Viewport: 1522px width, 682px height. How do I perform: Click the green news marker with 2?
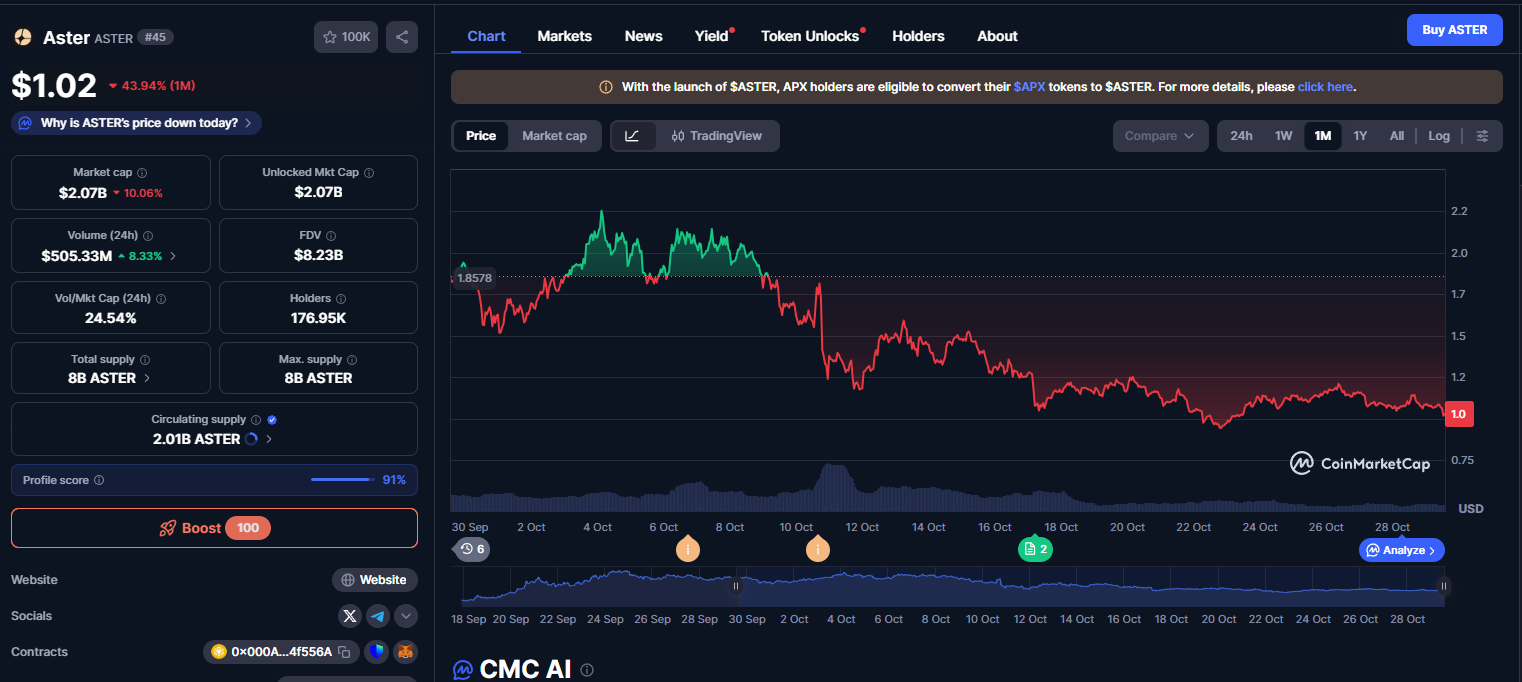tap(1034, 549)
